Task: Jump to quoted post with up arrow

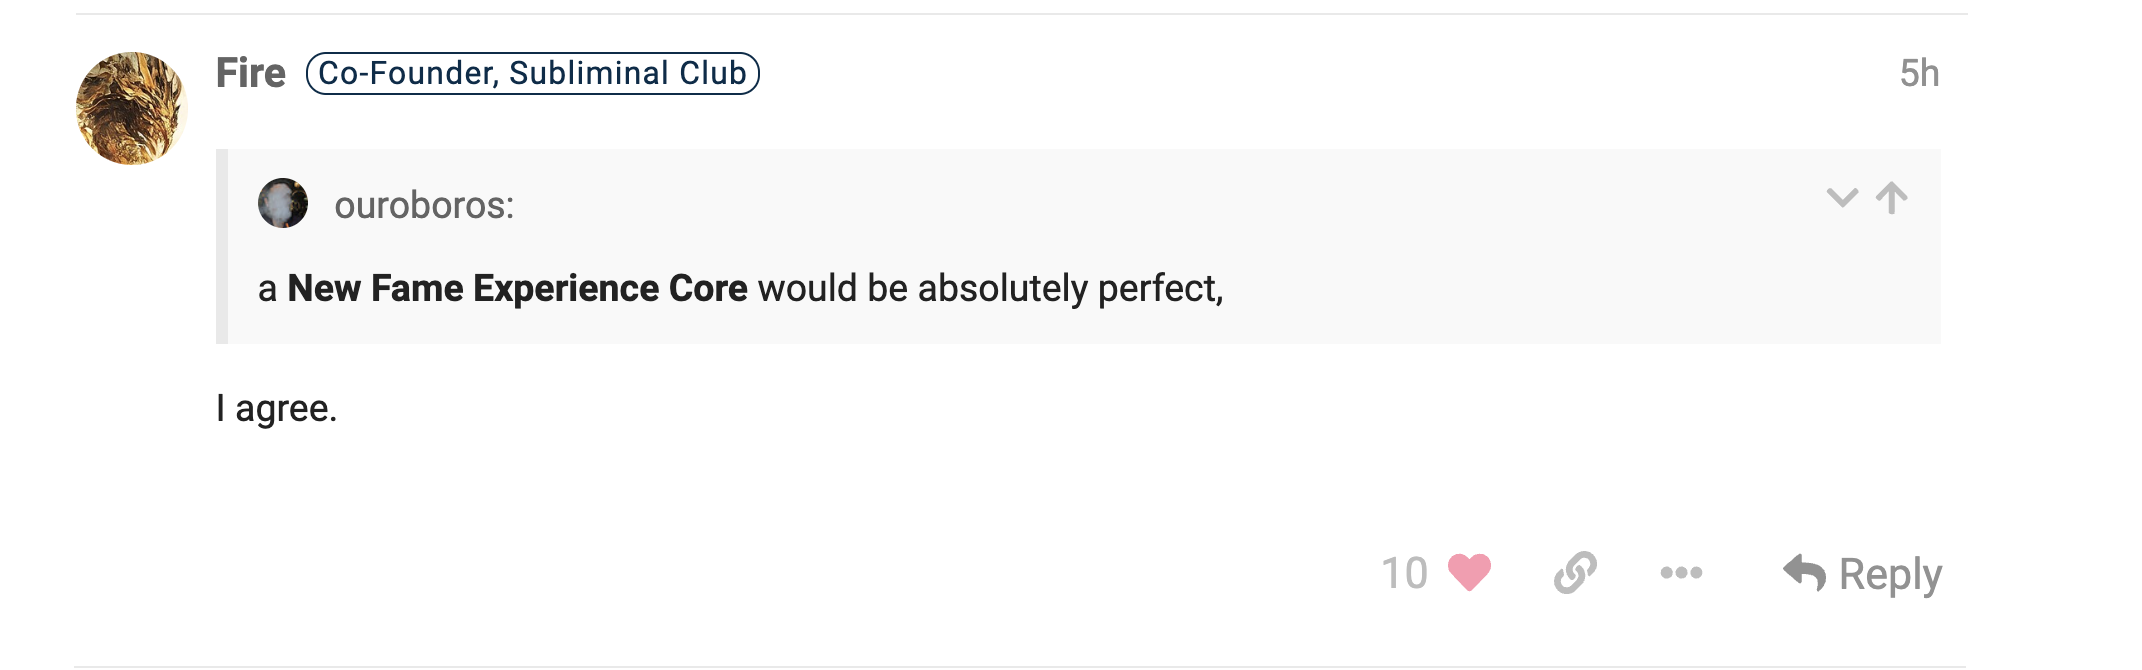Action: click(x=1891, y=198)
